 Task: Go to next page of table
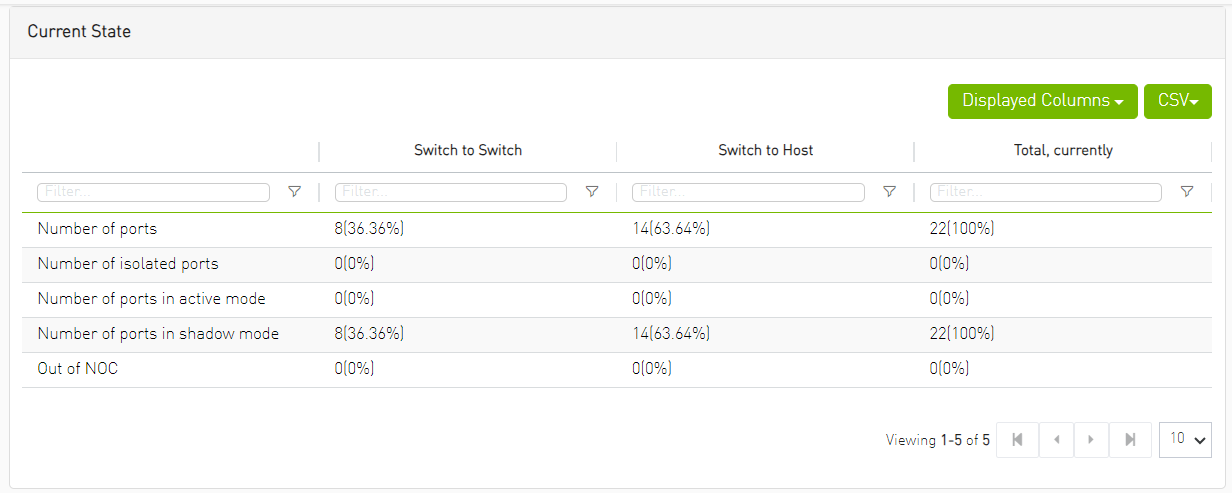(x=1093, y=439)
